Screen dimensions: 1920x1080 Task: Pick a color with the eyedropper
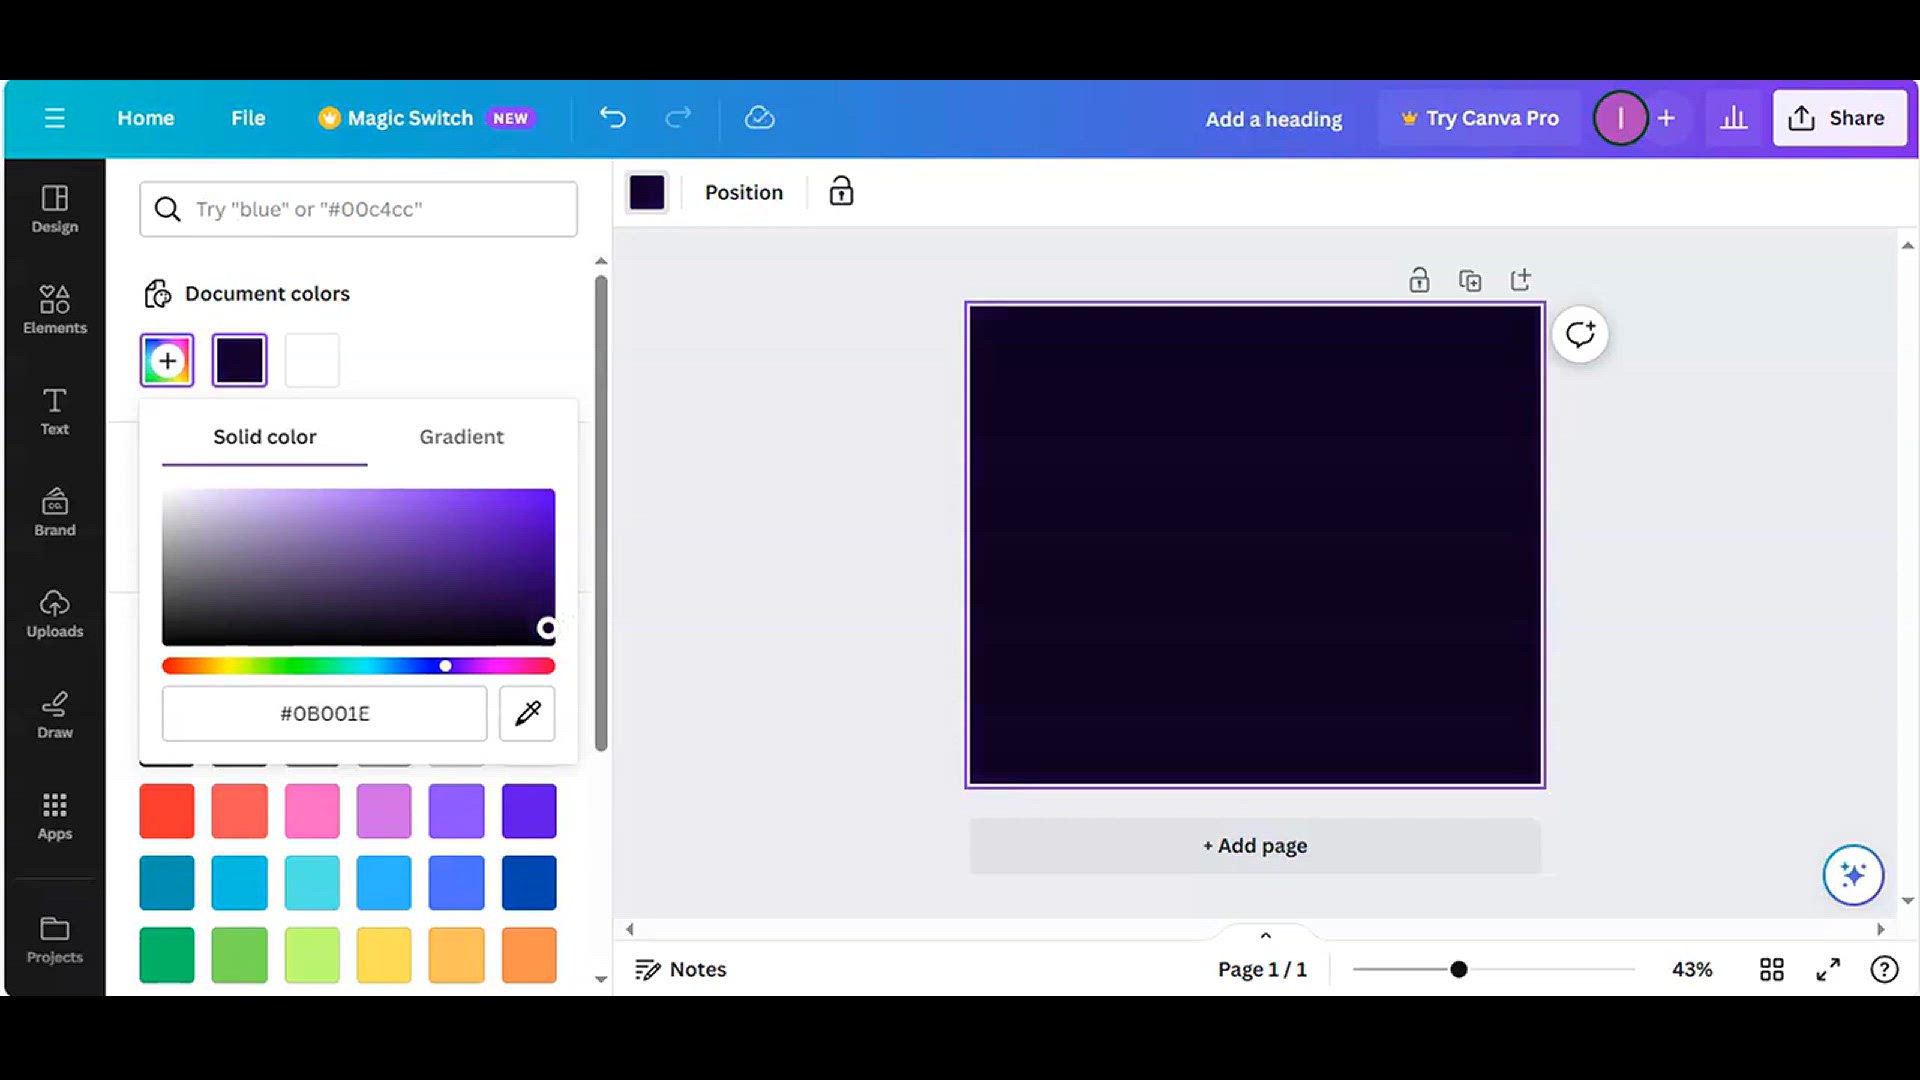tap(527, 713)
